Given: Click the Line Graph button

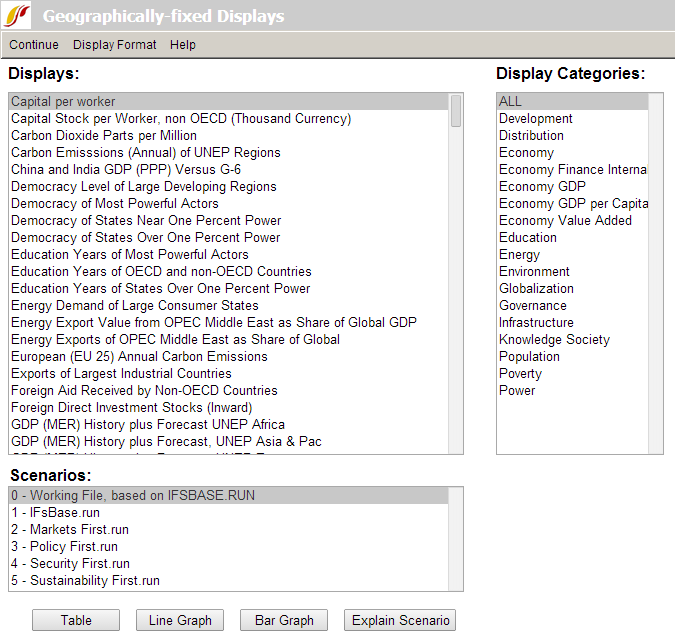Looking at the screenshot, I should click(180, 620).
